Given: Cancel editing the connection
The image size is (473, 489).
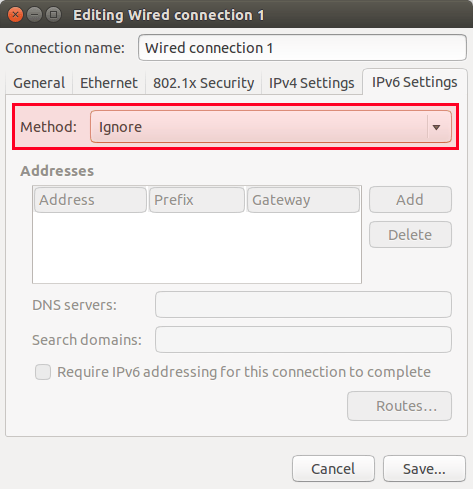Looking at the screenshot, I should [333, 469].
